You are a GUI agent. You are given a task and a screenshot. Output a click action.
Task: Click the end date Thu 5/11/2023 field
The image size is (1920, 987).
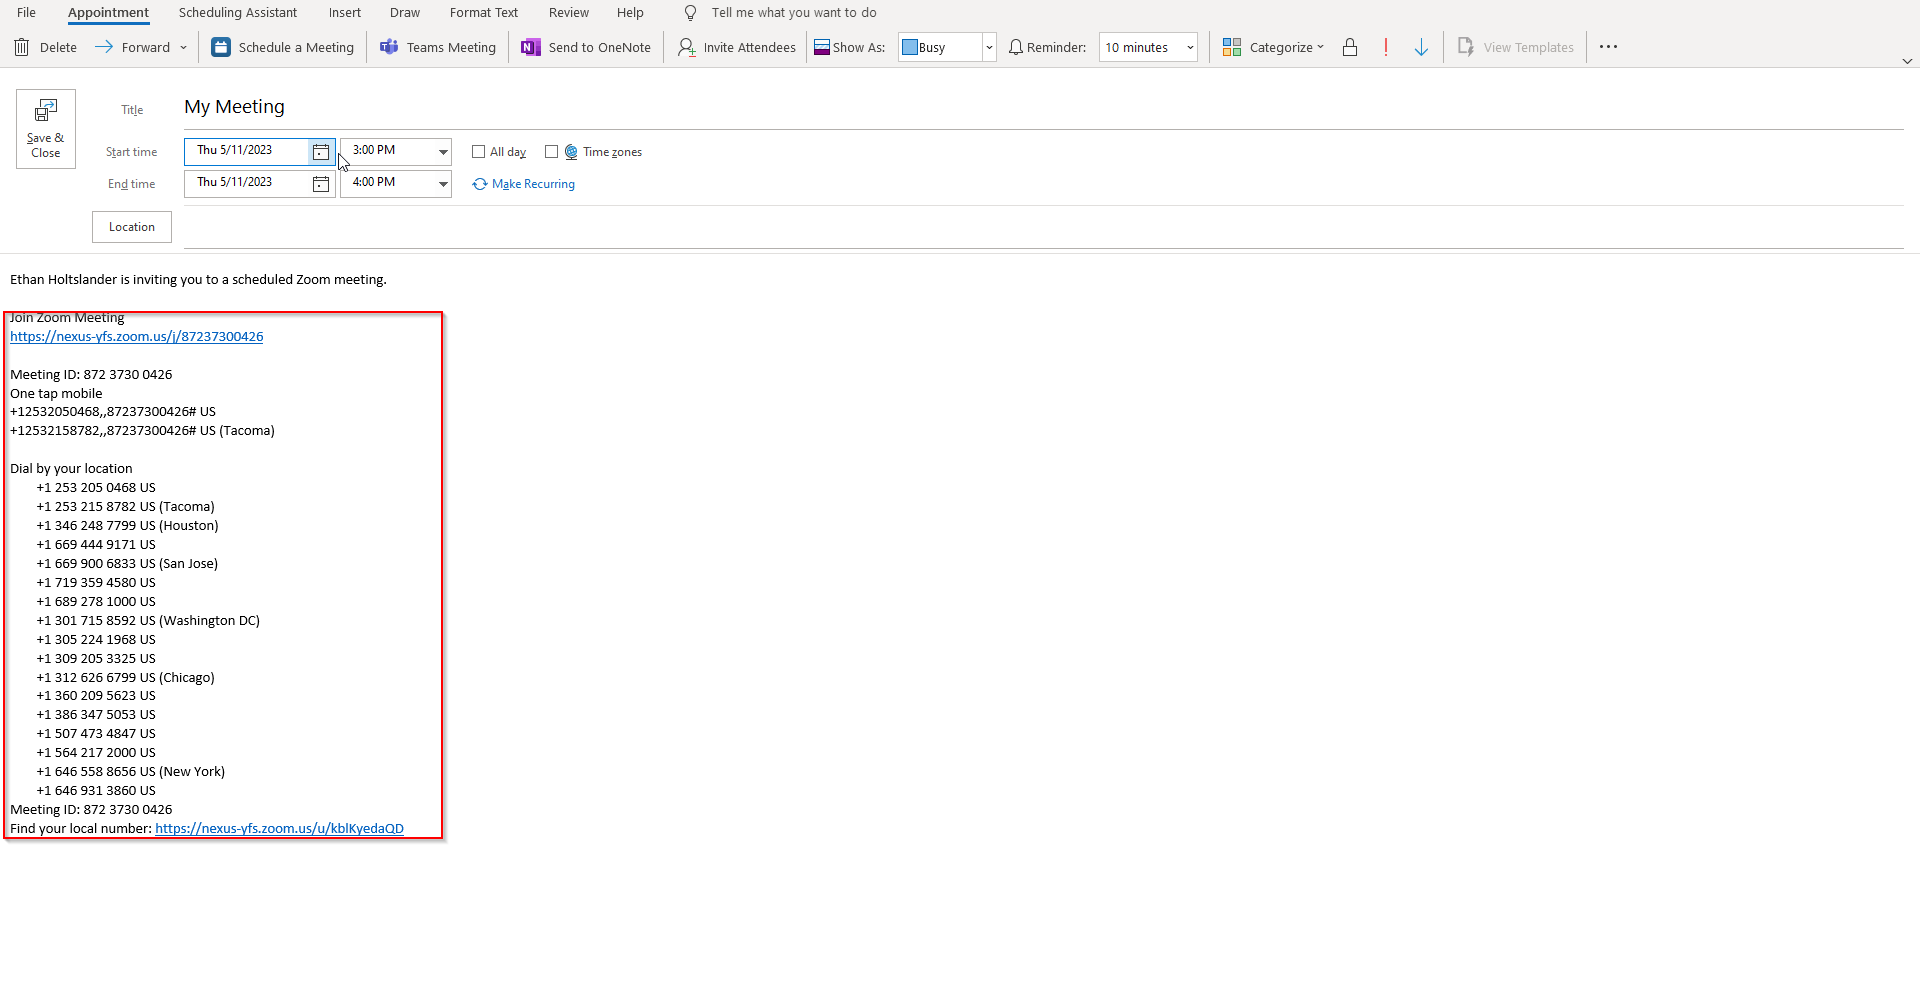[x=246, y=183]
